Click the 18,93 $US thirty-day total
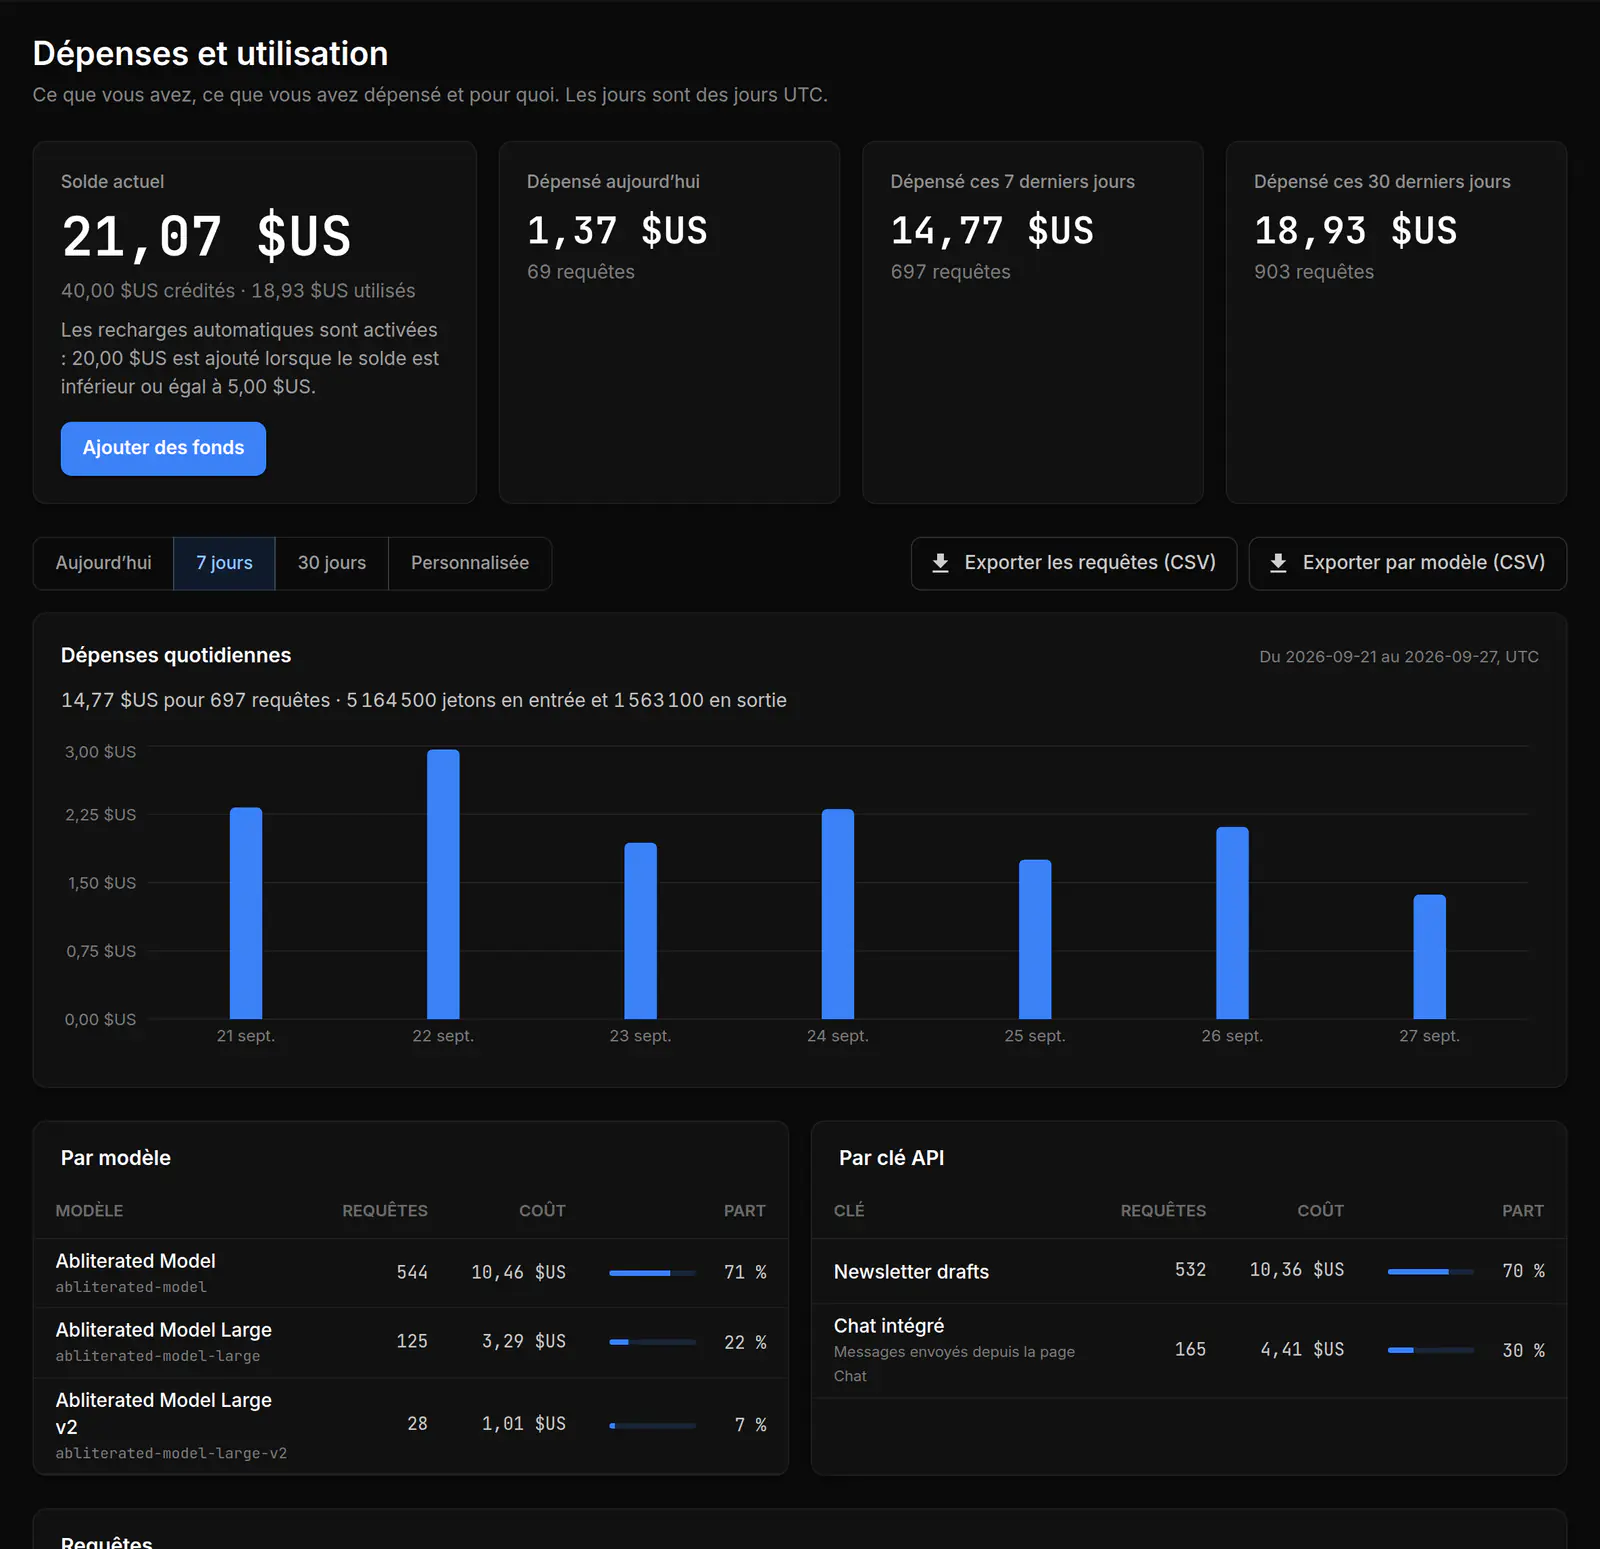This screenshot has height=1549, width=1600. pyautogui.click(x=1356, y=231)
